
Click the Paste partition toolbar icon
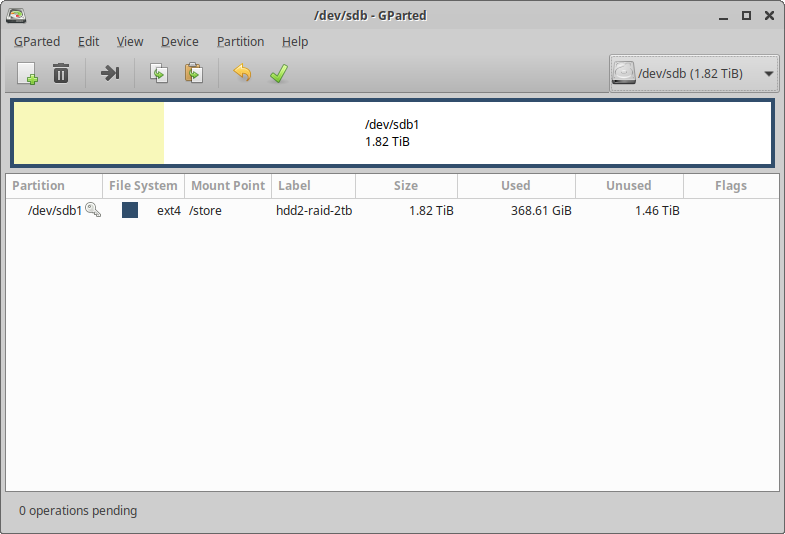(194, 74)
